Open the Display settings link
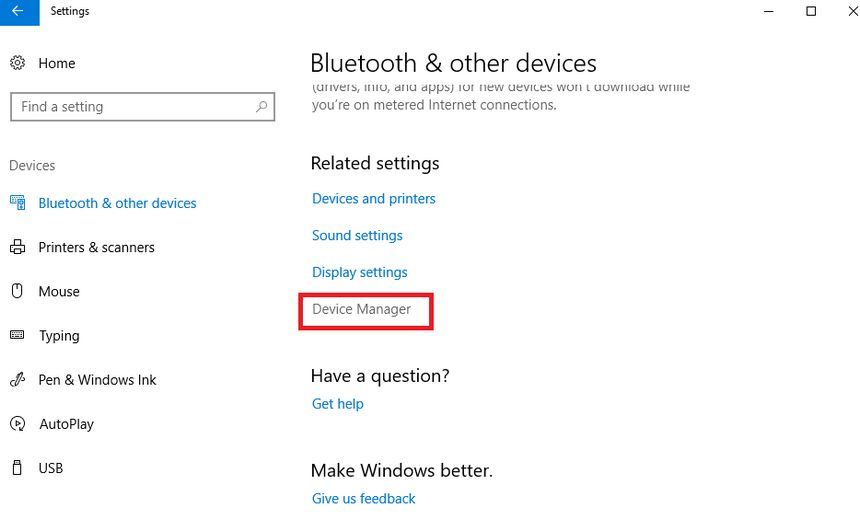The width and height of the screenshot is (860, 520). click(x=360, y=272)
